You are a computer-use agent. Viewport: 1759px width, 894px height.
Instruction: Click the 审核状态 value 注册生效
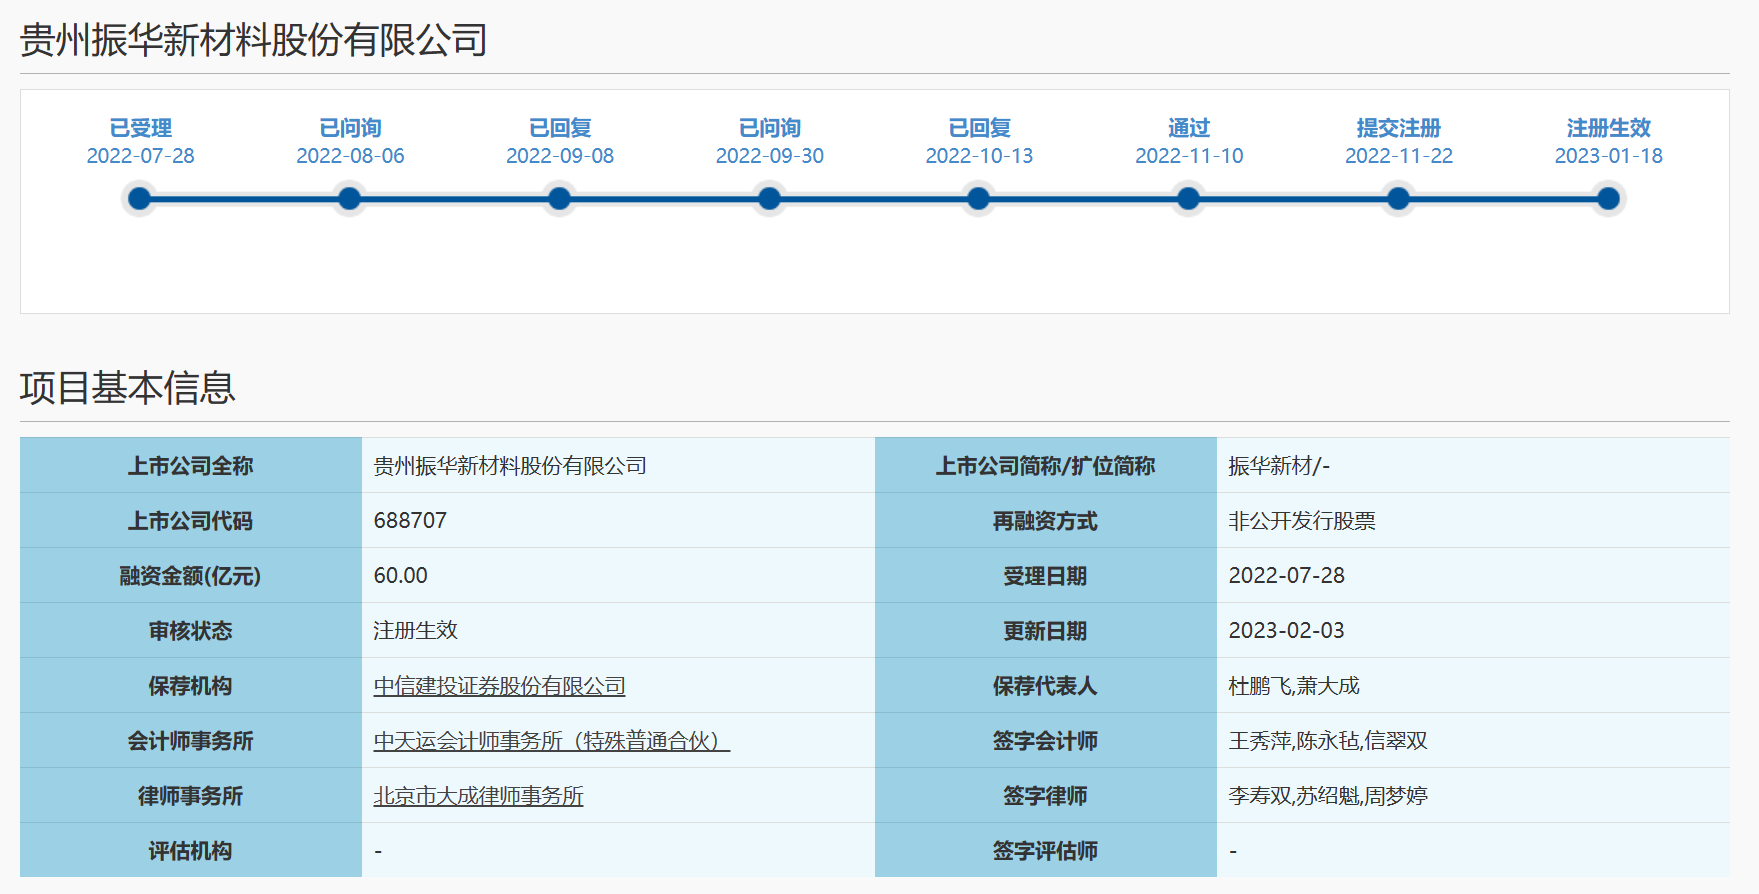(415, 631)
